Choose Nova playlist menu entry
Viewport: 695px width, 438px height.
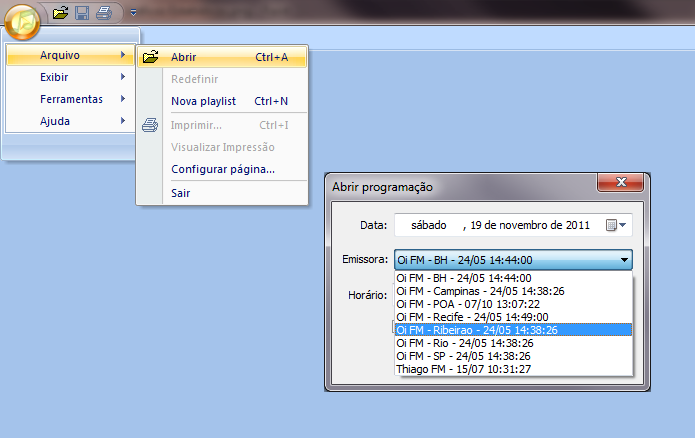(222, 101)
